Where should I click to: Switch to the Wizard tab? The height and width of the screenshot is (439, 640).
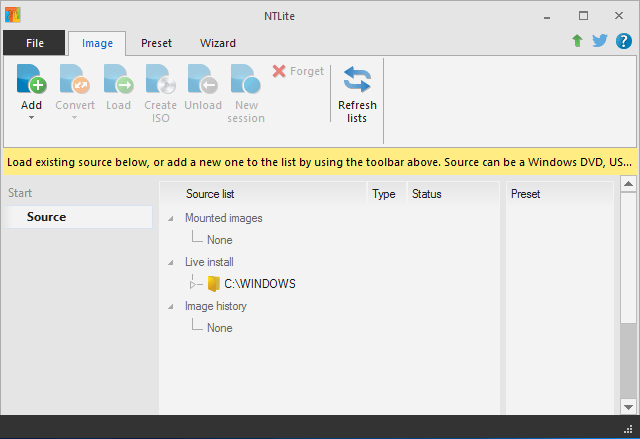click(x=218, y=43)
